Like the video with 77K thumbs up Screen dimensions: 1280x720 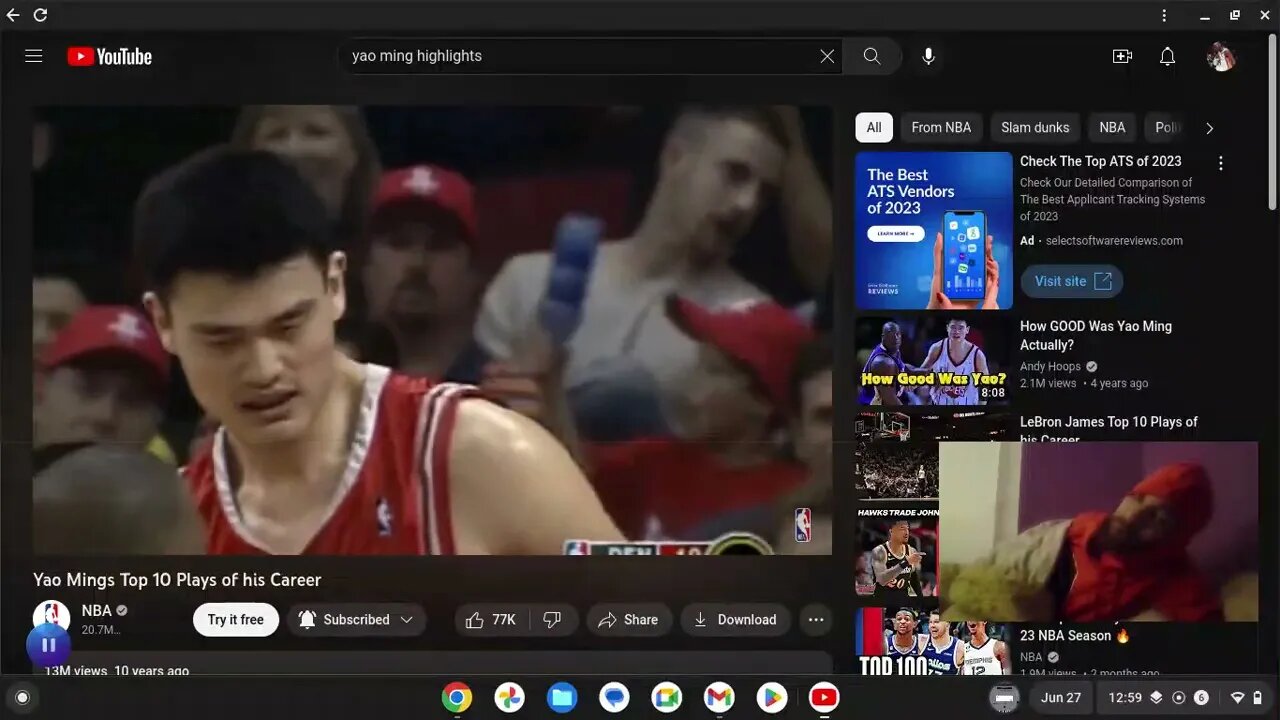(491, 620)
